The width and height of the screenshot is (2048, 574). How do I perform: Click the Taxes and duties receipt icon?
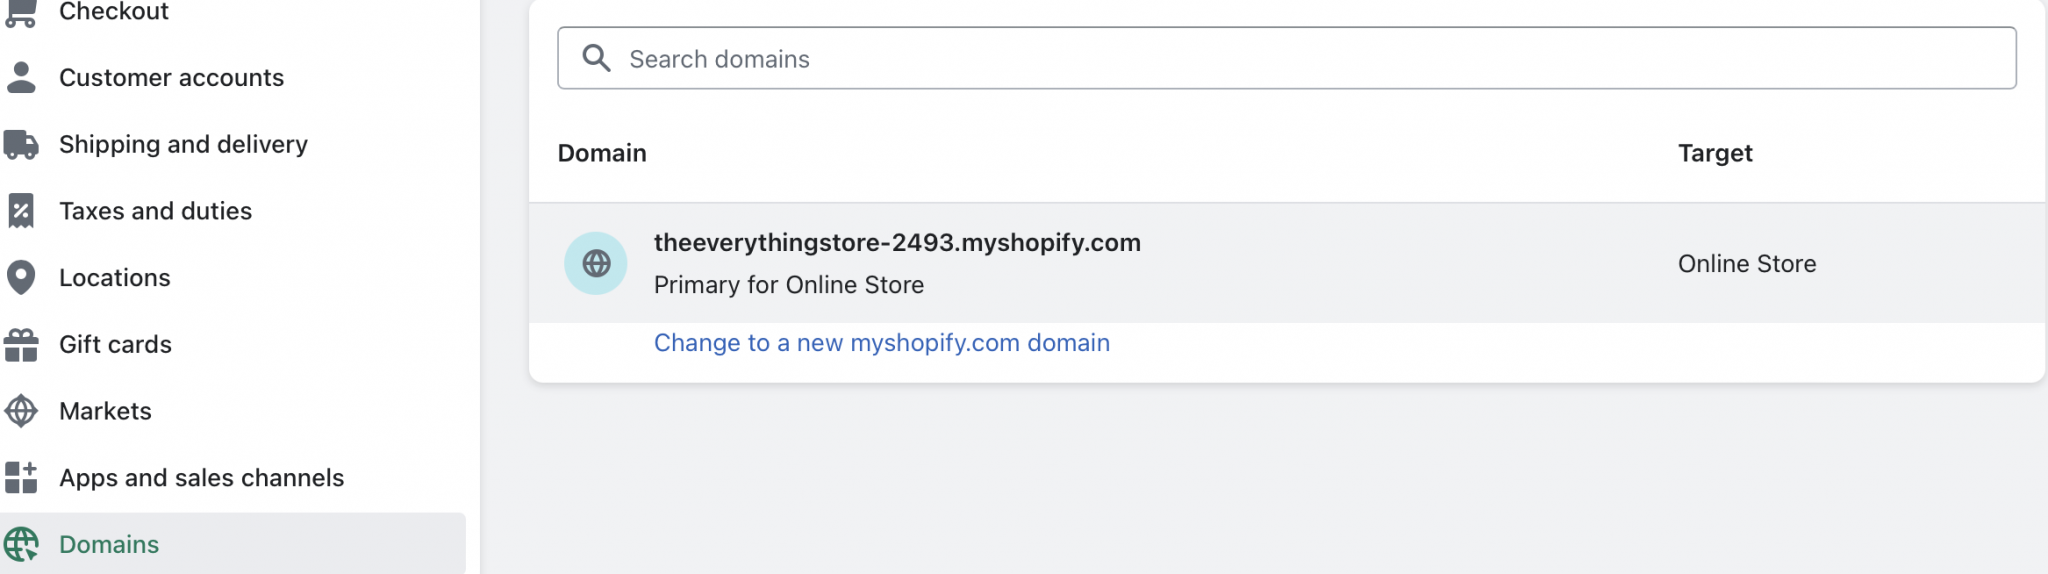pos(21,211)
